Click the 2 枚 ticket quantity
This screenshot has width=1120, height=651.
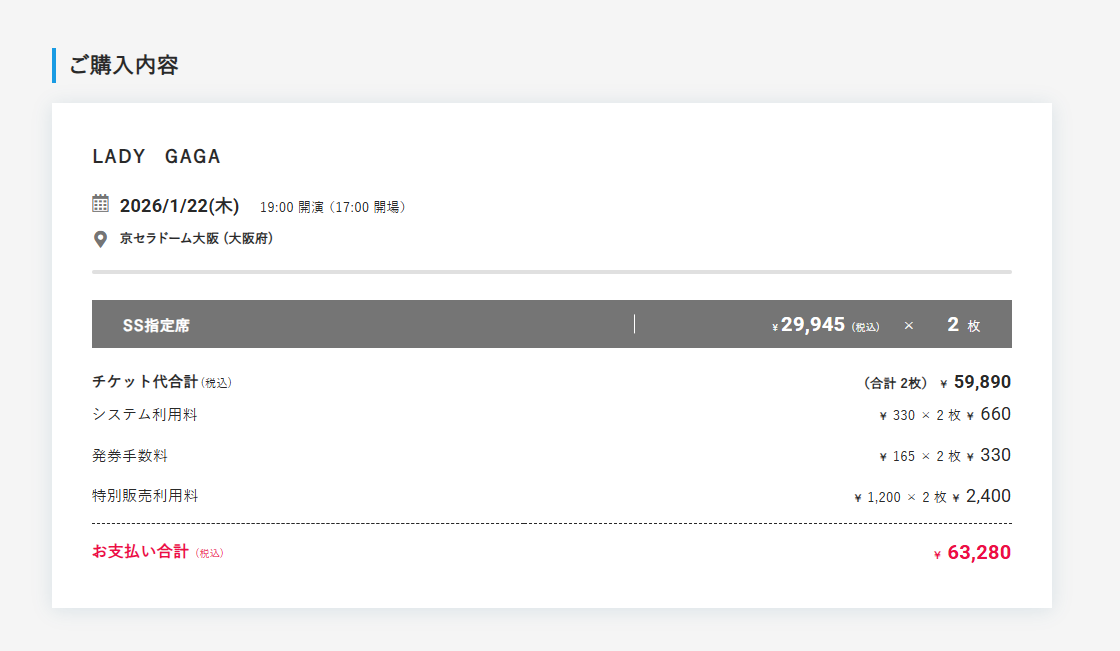pyautogui.click(x=964, y=325)
